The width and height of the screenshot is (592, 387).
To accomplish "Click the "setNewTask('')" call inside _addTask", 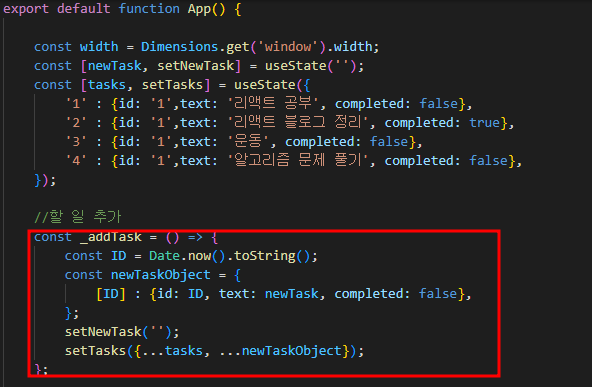I will 119,332.
